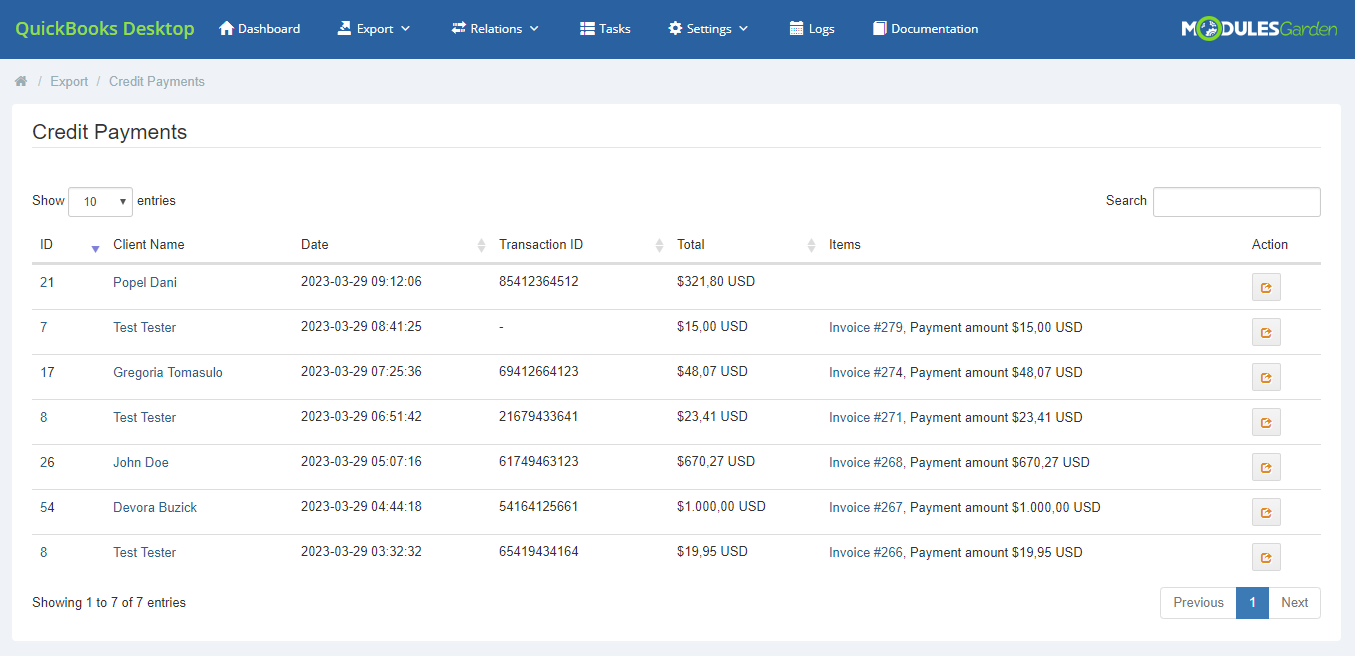The width and height of the screenshot is (1355, 656).
Task: Expand the Relations dropdown menu
Action: pyautogui.click(x=495, y=28)
